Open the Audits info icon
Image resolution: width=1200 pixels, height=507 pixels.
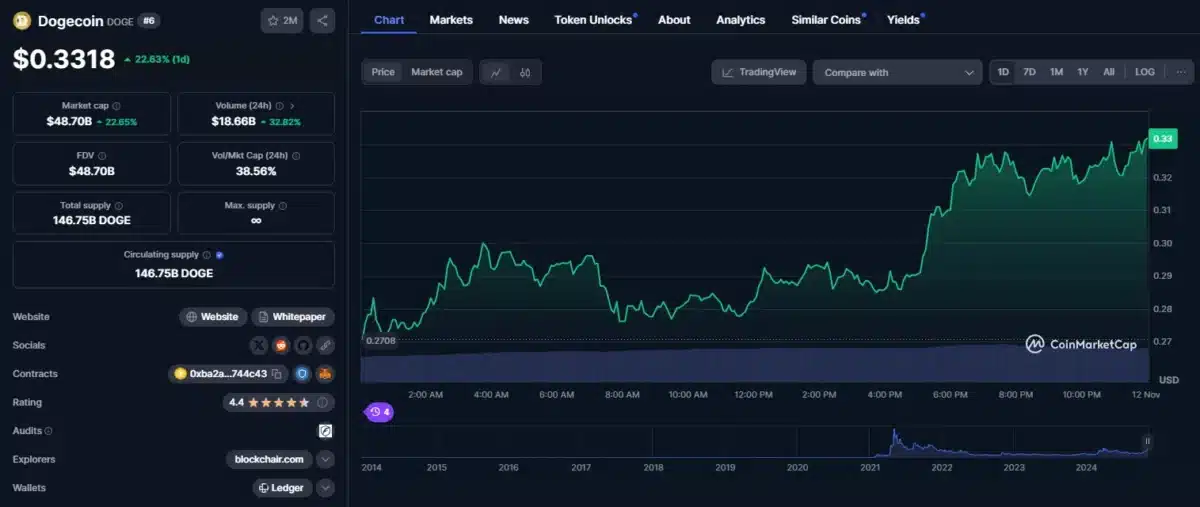[x=49, y=431]
